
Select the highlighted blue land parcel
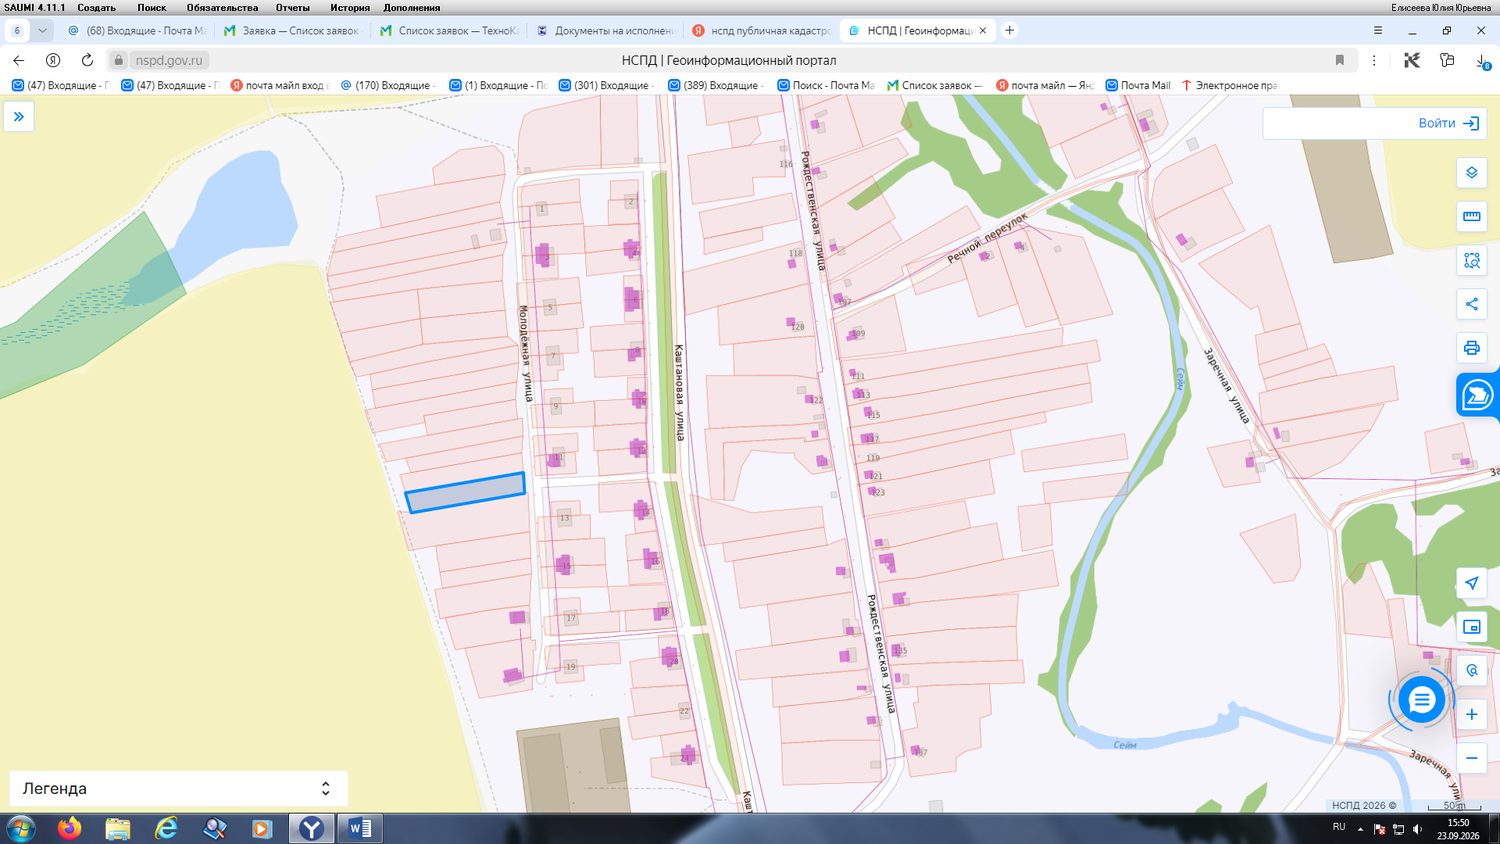tap(465, 493)
